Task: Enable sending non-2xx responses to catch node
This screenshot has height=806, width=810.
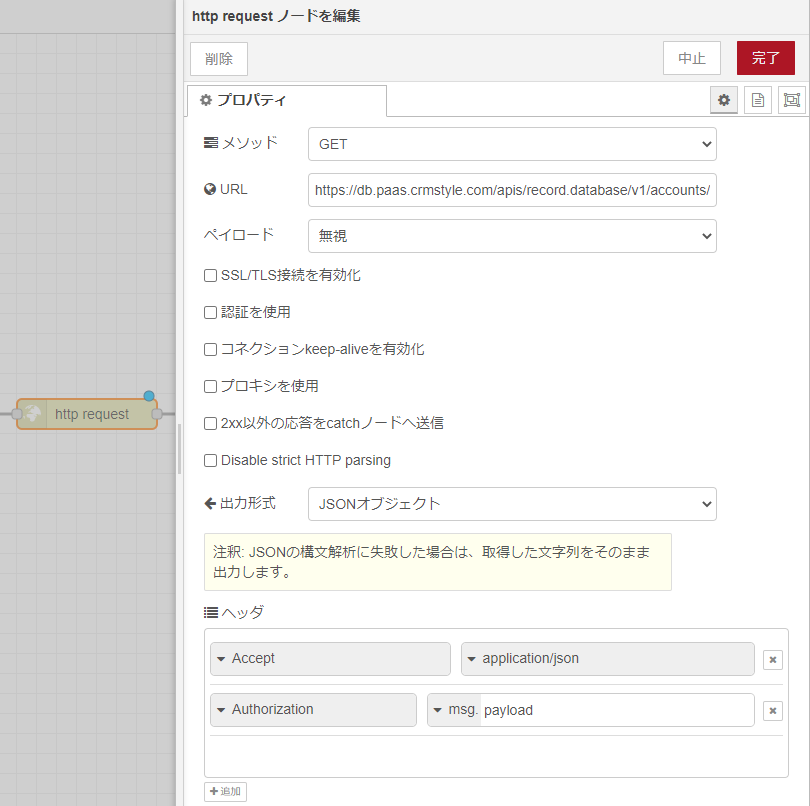Action: click(x=210, y=424)
